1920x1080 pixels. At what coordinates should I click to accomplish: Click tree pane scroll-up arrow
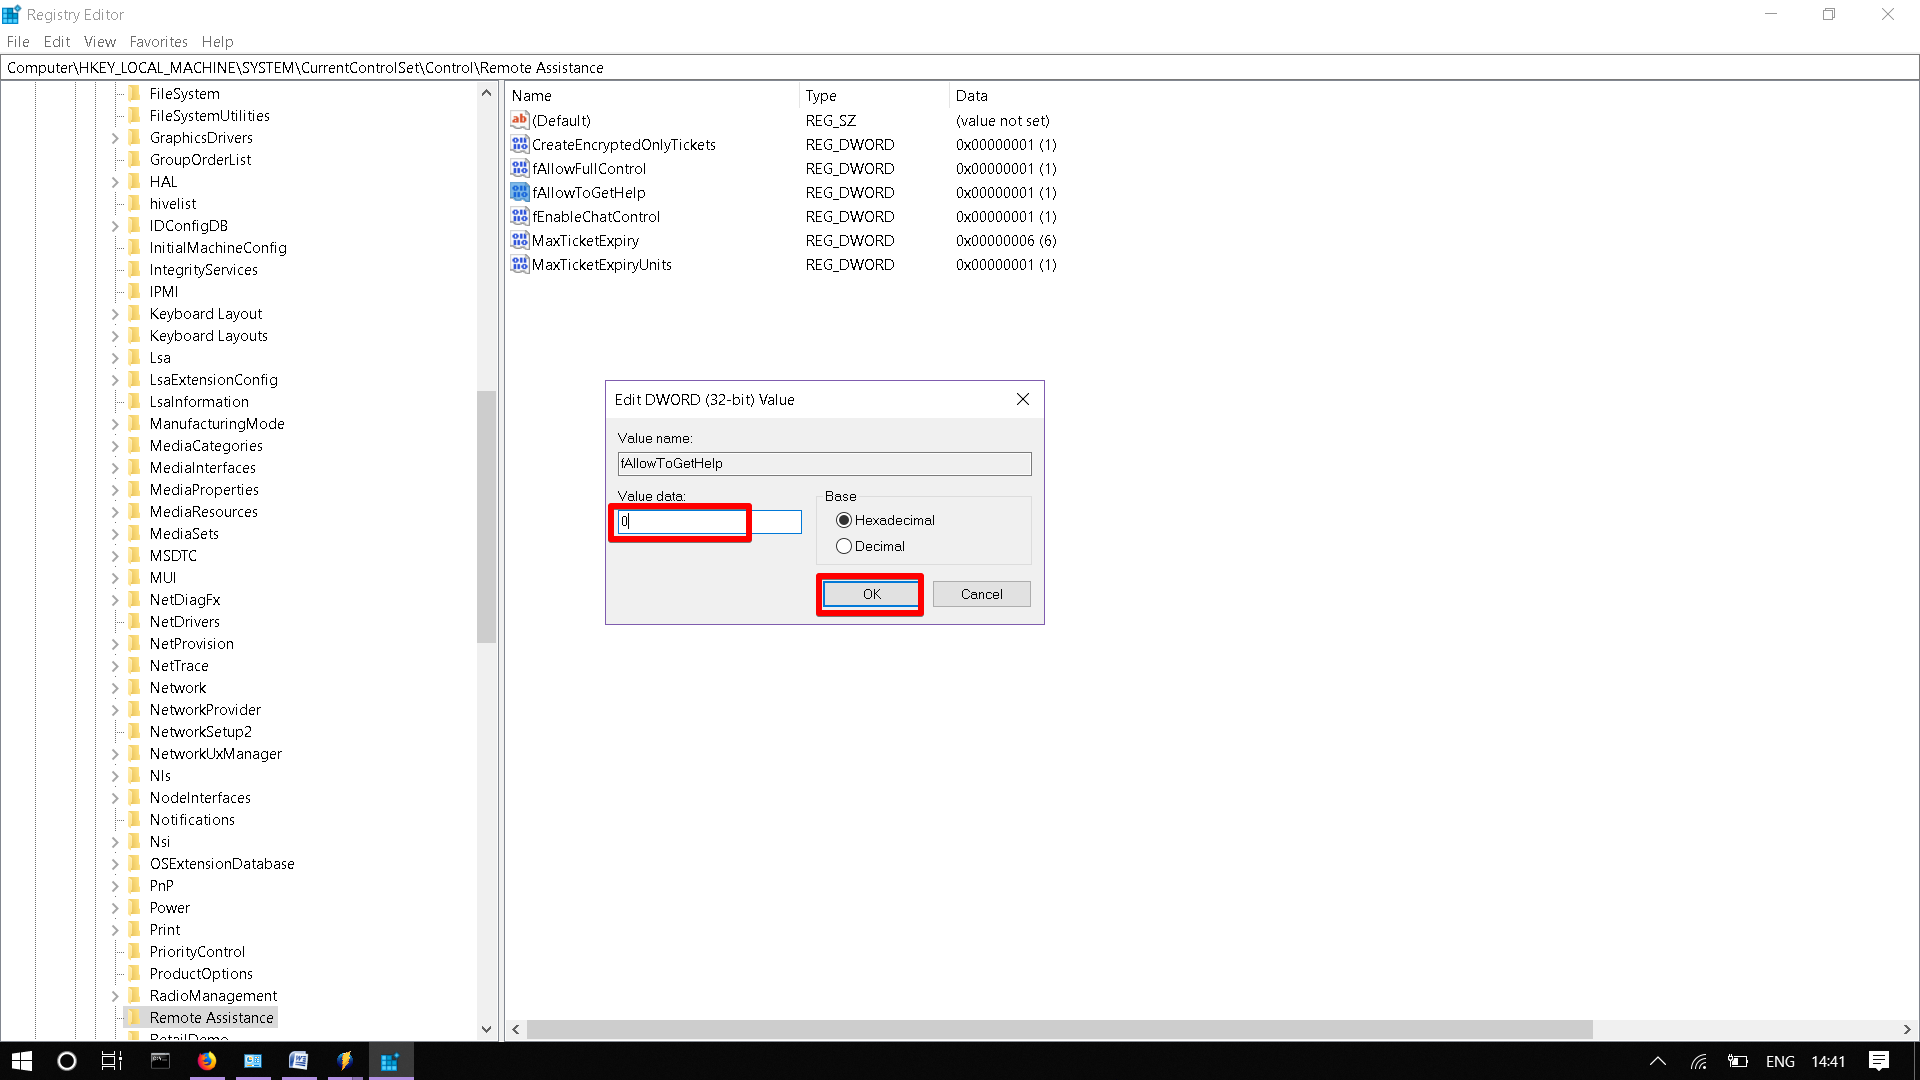tap(487, 93)
